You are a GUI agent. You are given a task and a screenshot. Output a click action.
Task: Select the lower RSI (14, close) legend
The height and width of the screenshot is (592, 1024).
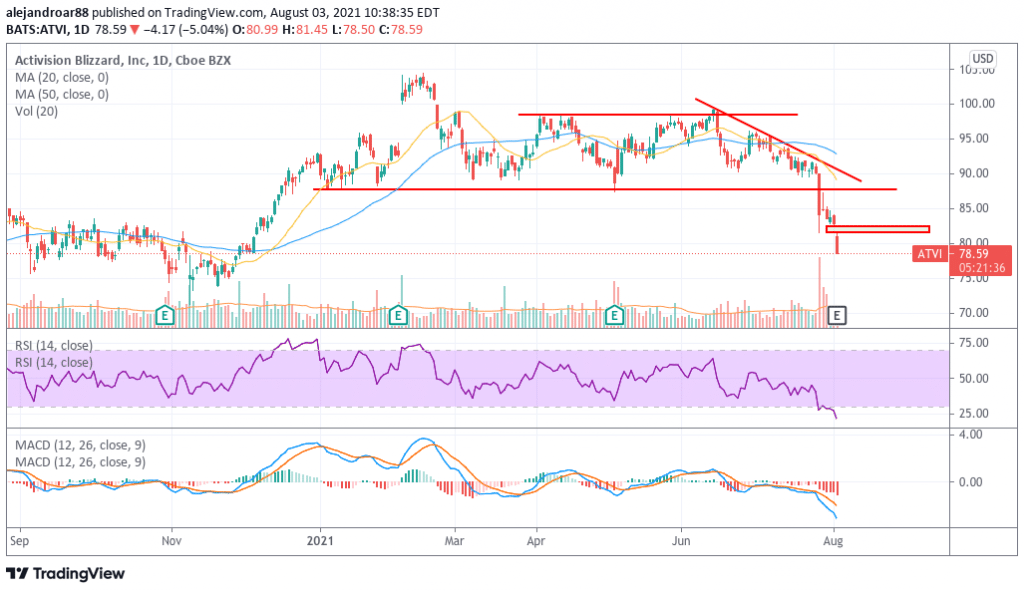pos(54,362)
